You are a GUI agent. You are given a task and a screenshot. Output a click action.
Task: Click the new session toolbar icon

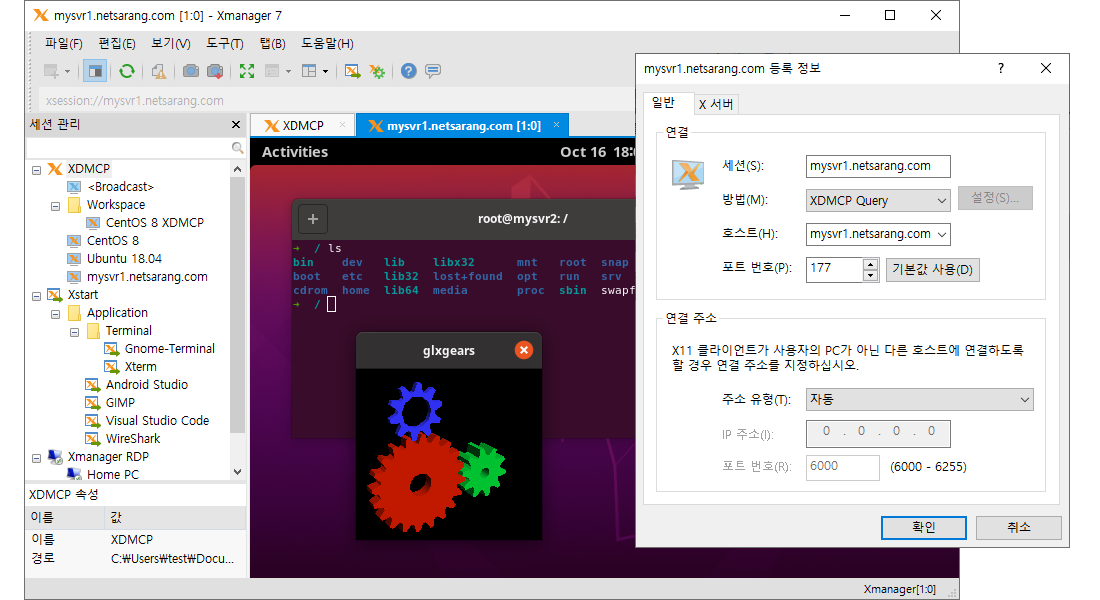(51, 71)
